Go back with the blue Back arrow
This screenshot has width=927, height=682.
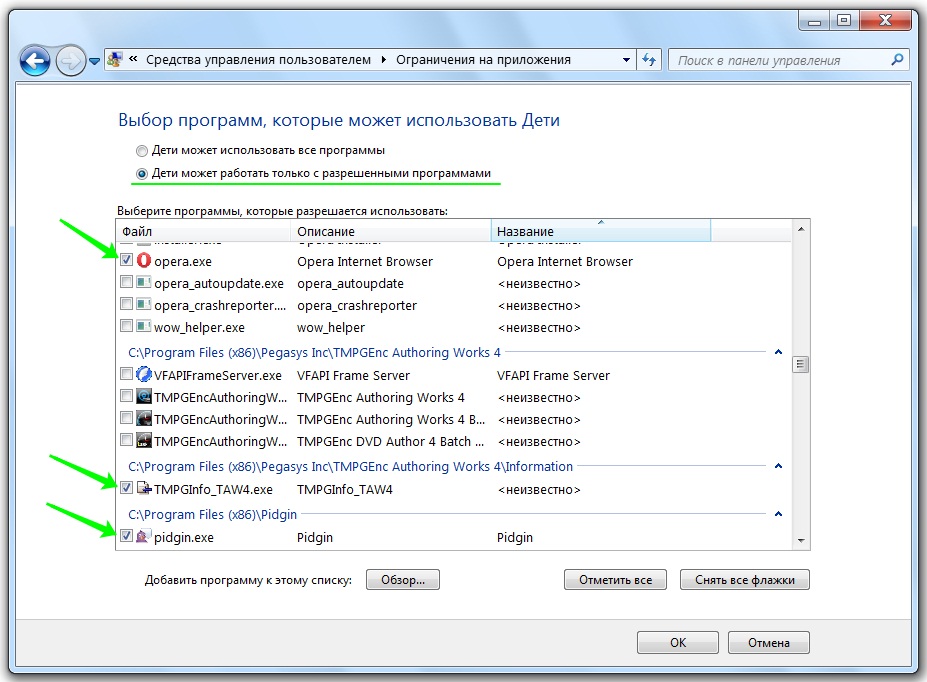coord(34,60)
